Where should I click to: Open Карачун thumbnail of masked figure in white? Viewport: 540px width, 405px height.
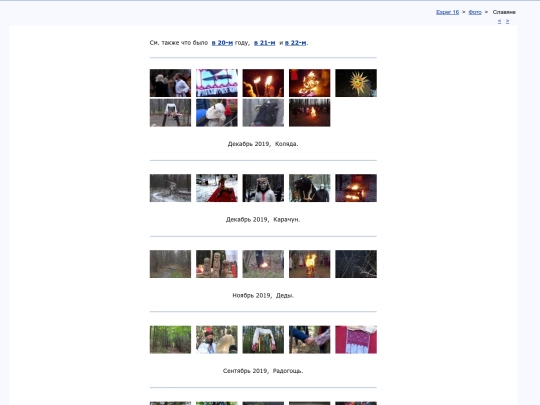[x=263, y=188]
